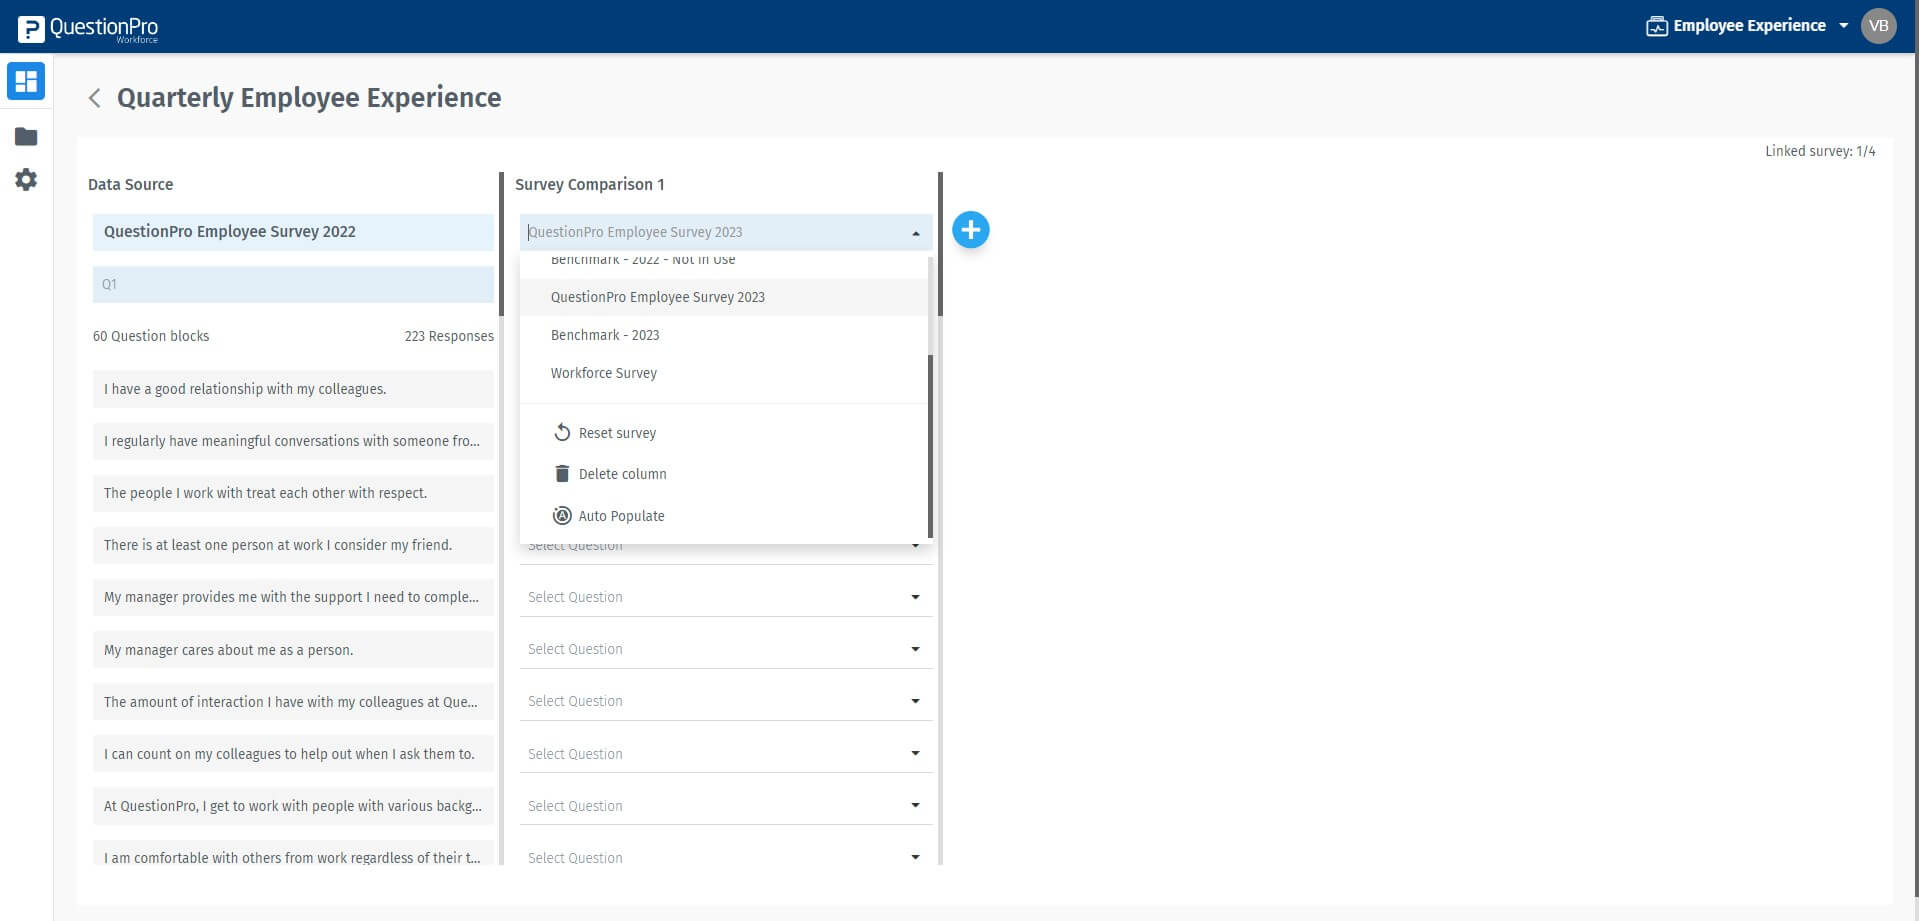Select Auto Populate option
This screenshot has width=1919, height=921.
(621, 516)
